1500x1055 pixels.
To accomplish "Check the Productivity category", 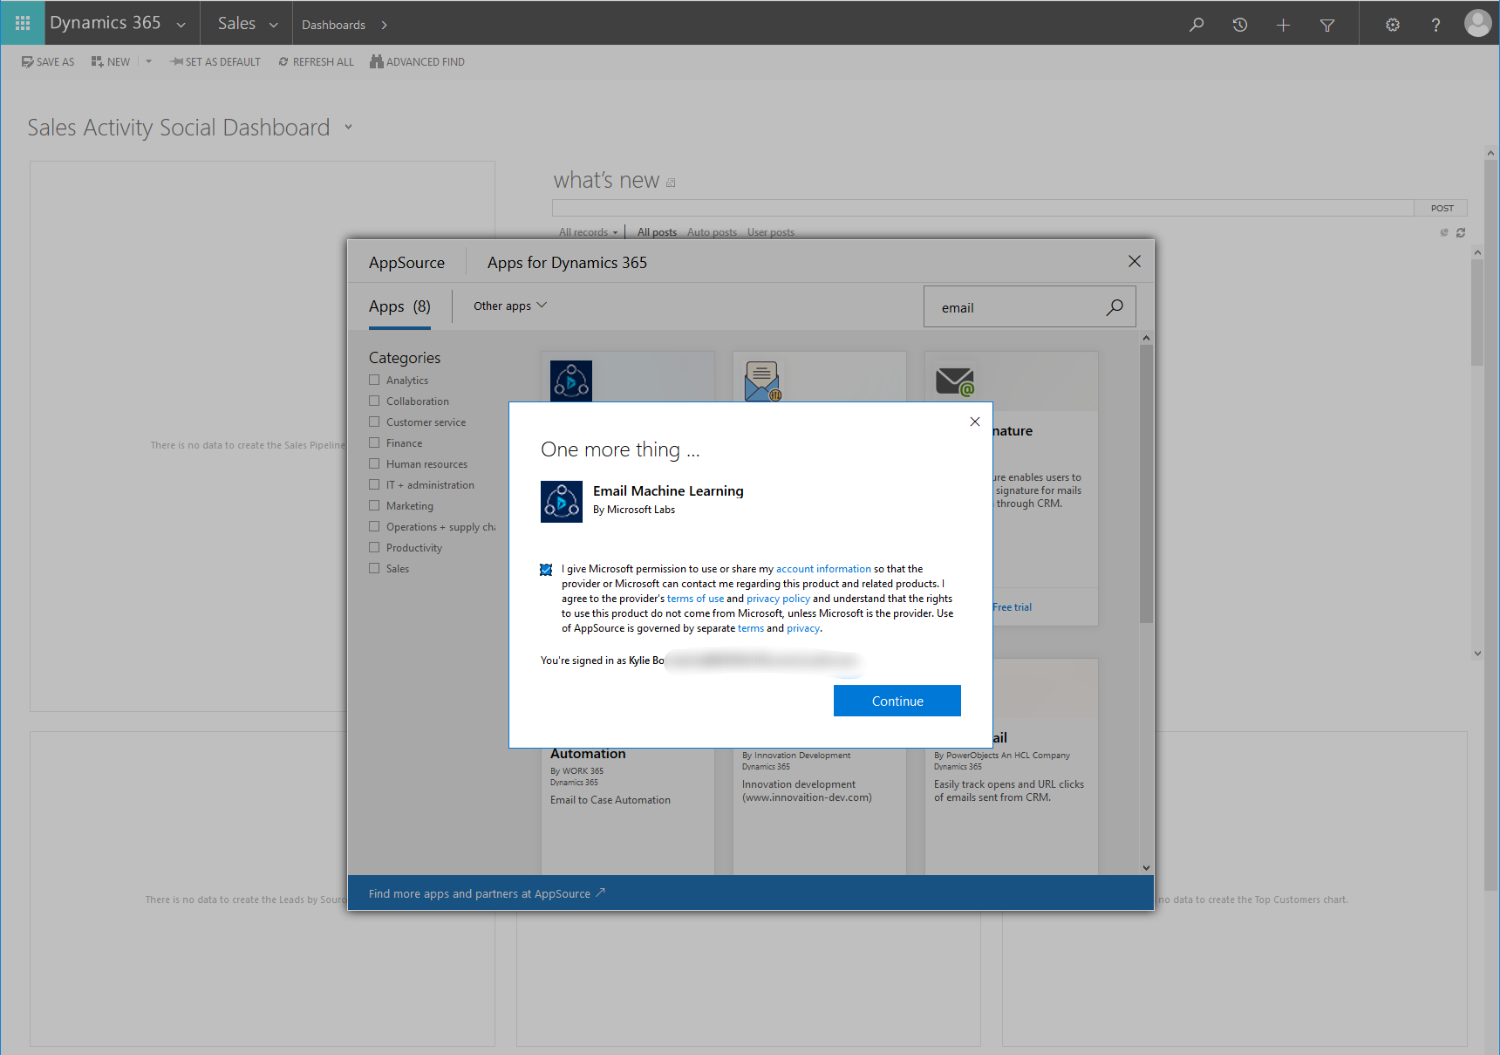I will [374, 547].
